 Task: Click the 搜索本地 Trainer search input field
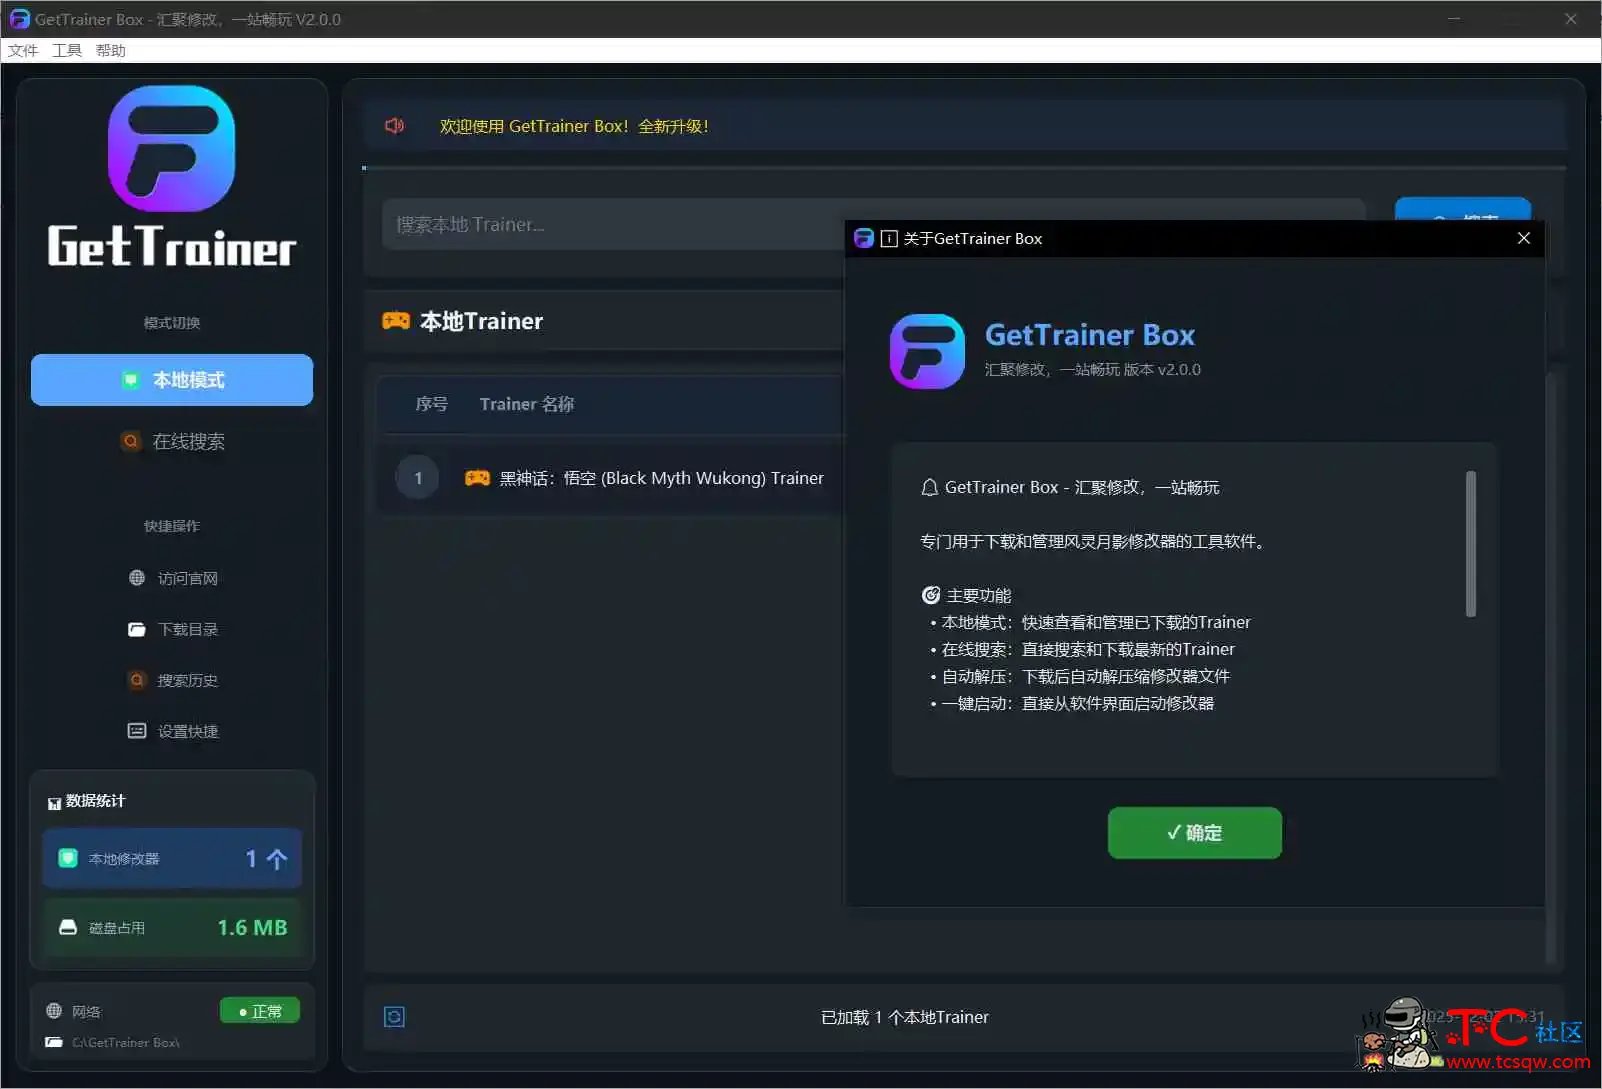pos(700,224)
